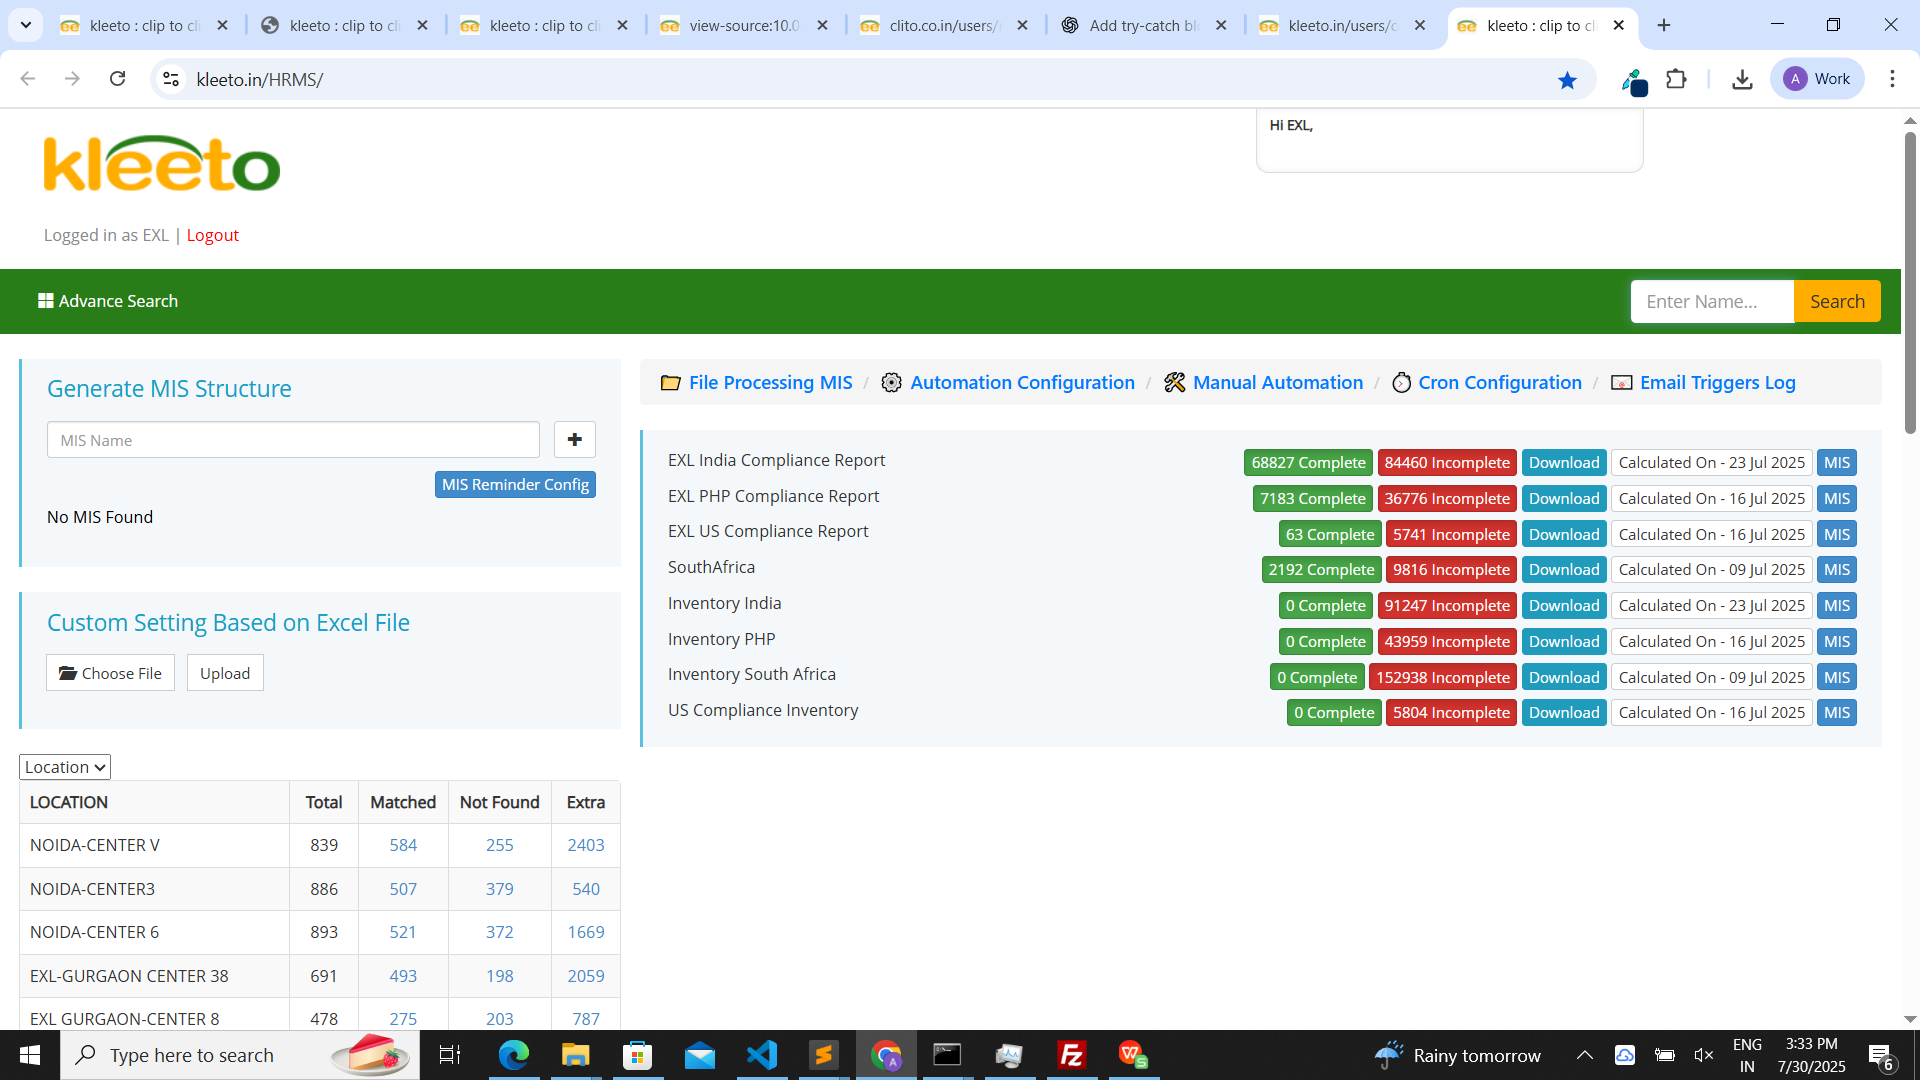The width and height of the screenshot is (1920, 1080).
Task: Click the MIS Reminder Config button
Action: click(x=515, y=485)
